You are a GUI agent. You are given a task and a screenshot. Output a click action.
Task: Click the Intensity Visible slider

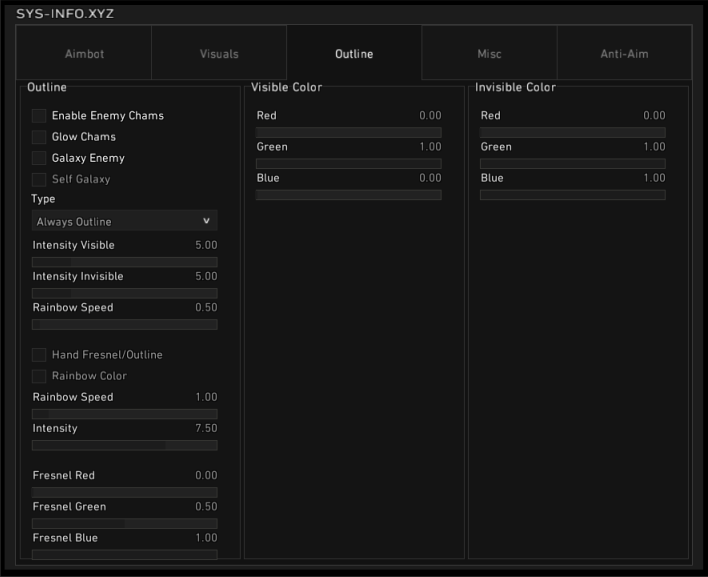coord(124,262)
